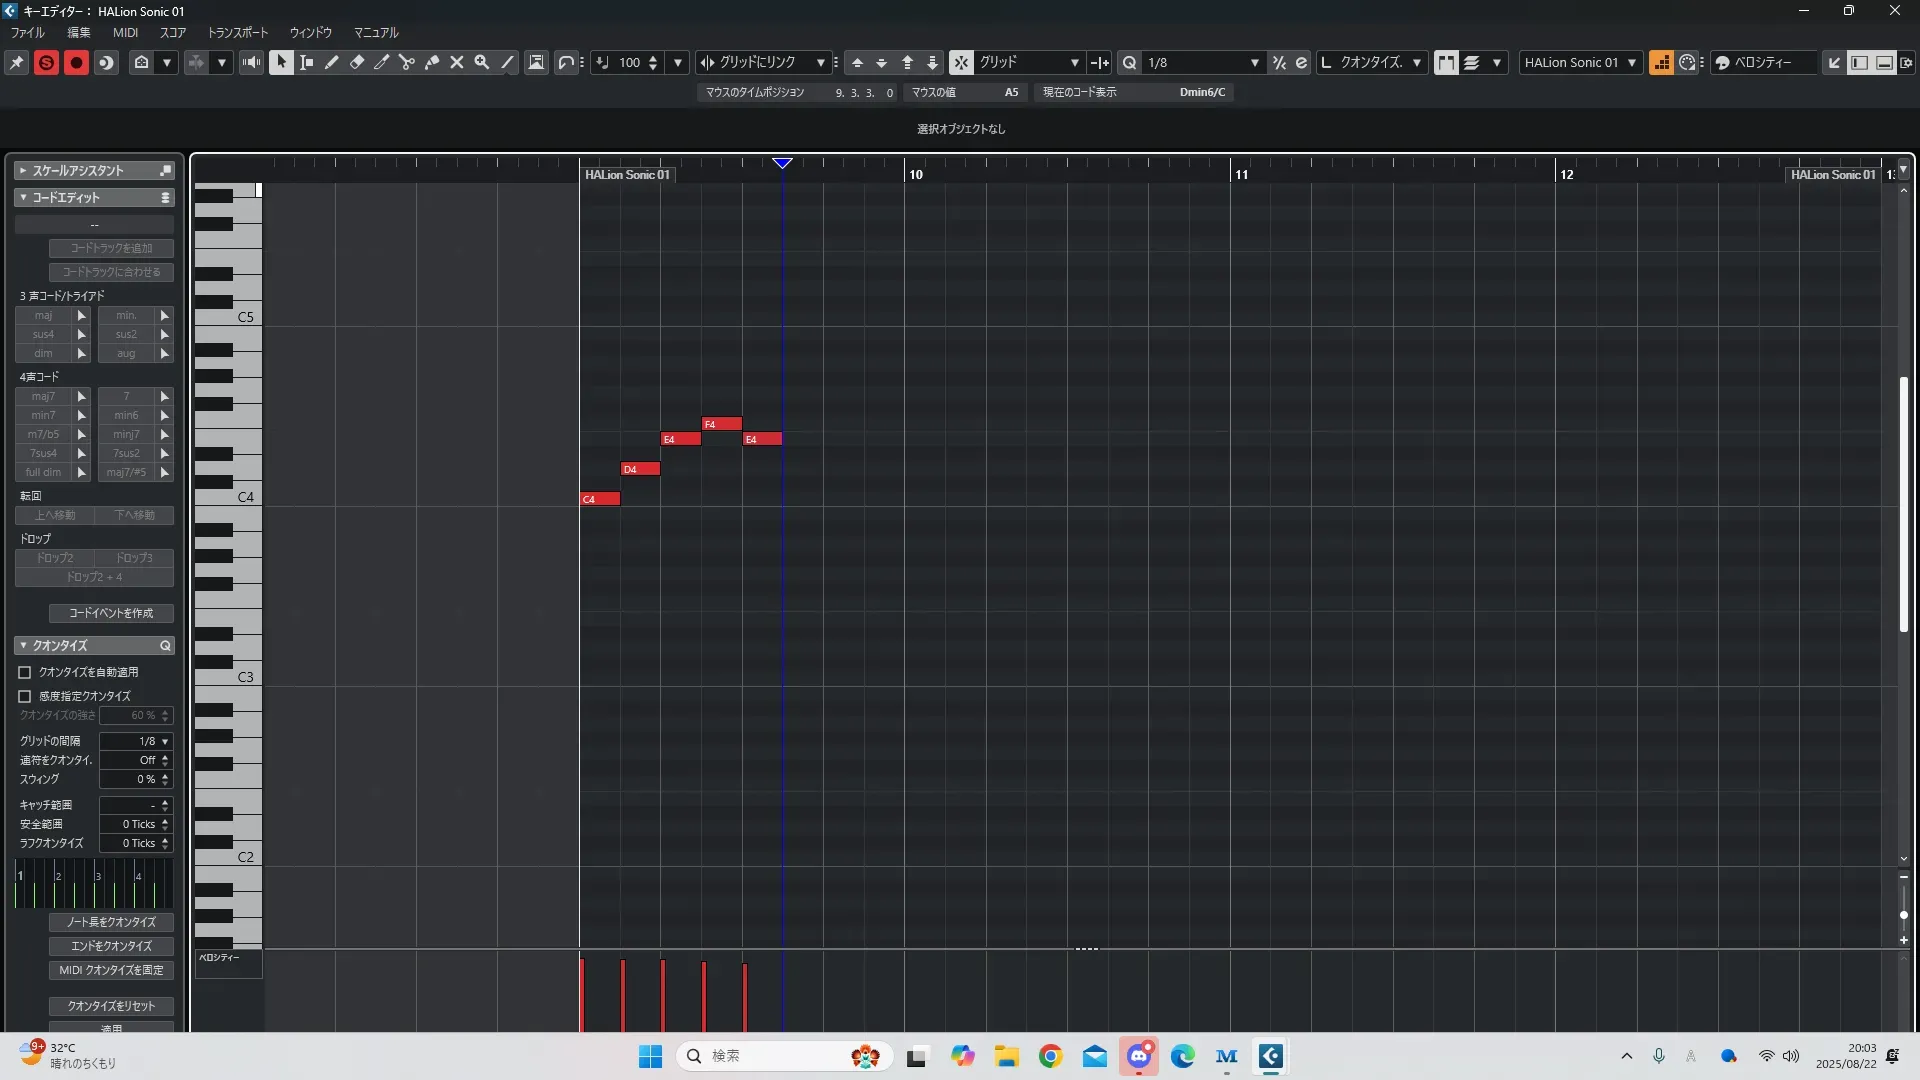This screenshot has width=1920, height=1080.
Task: Click the コードイベントを作成 button
Action: point(111,613)
